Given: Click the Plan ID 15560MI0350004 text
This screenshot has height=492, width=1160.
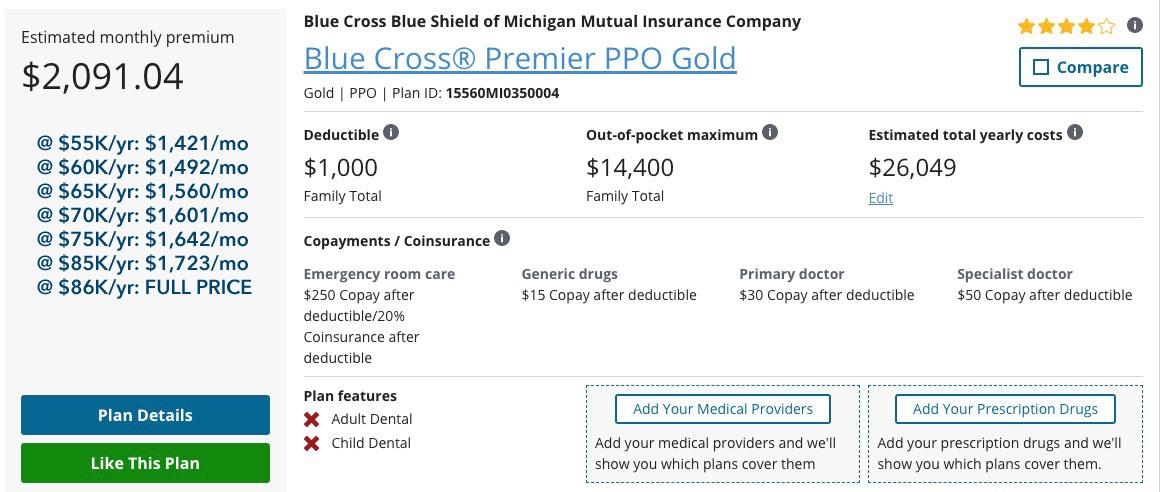Looking at the screenshot, I should click(x=502, y=93).
